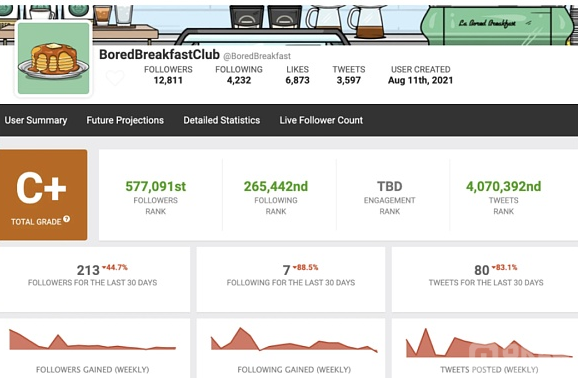578x378 pixels.
Task: Click the Total Grade help question mark
Action: (66, 219)
